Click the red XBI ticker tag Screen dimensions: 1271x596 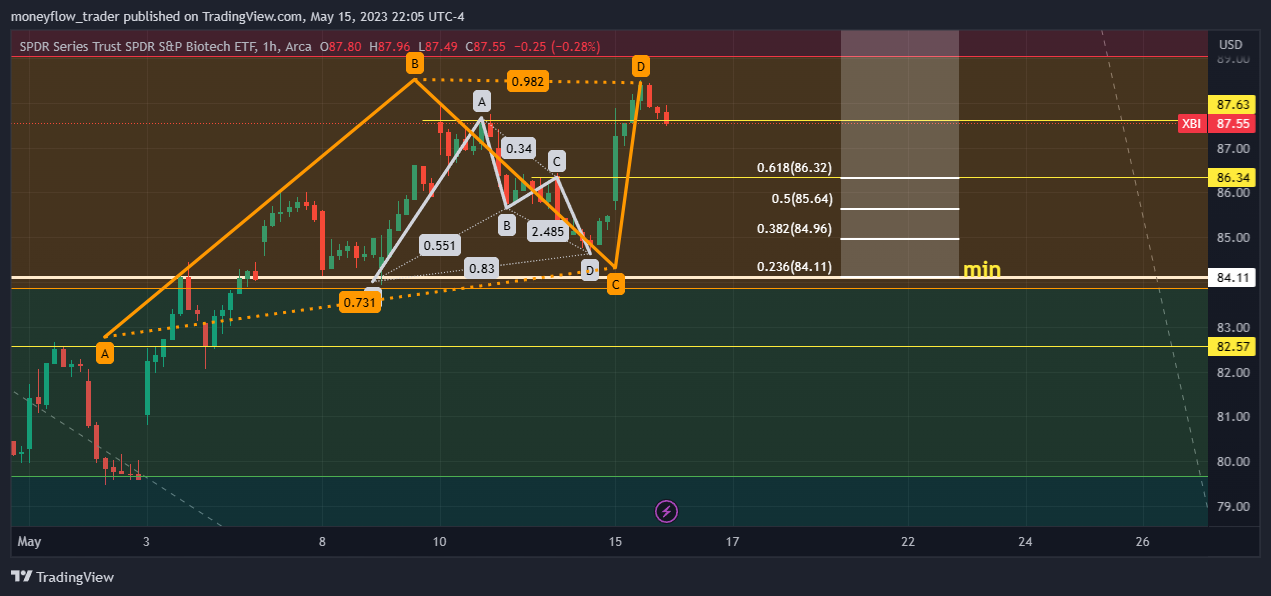pyautogui.click(x=1191, y=124)
